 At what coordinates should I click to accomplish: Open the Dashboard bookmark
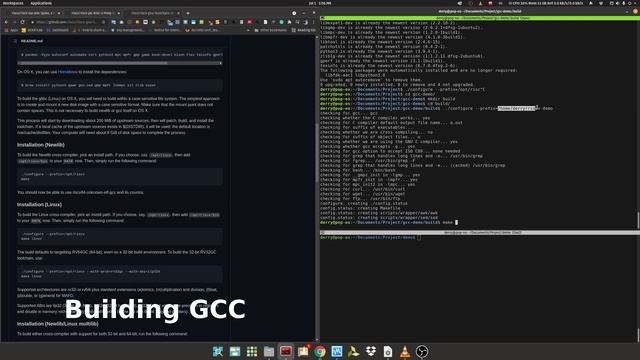(x=58, y=30)
